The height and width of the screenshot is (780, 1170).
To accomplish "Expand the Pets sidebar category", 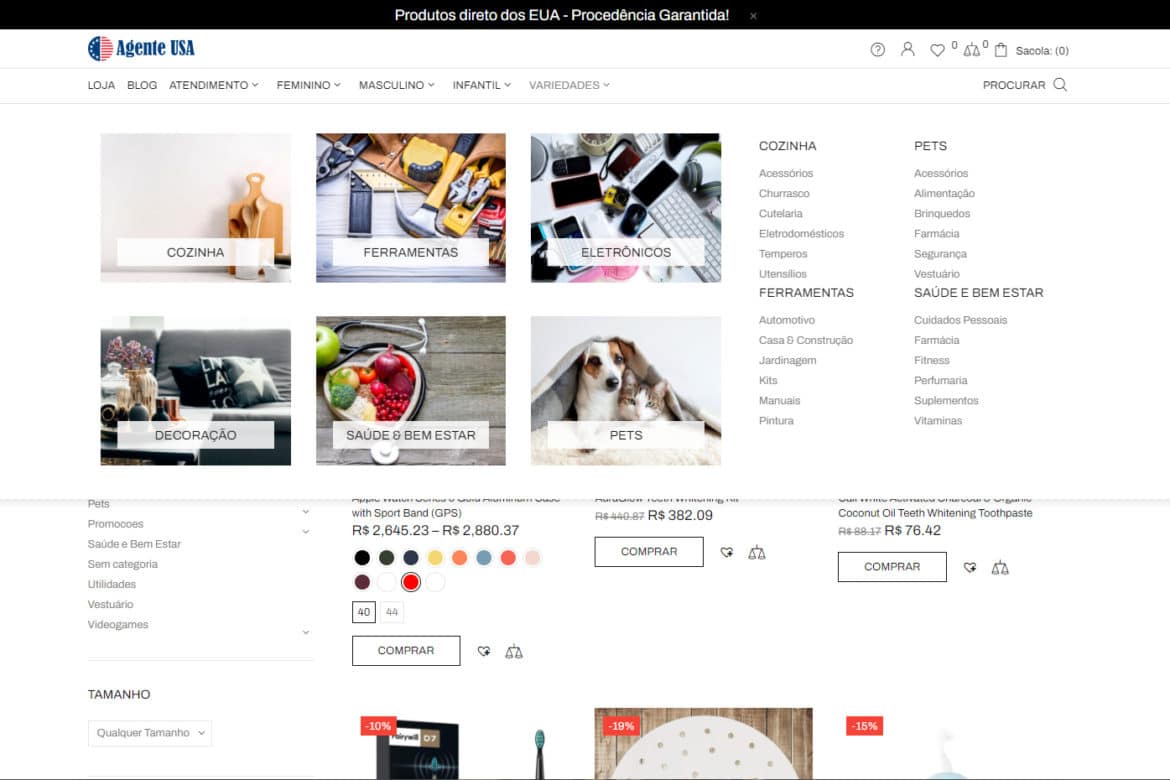I will pyautogui.click(x=306, y=512).
